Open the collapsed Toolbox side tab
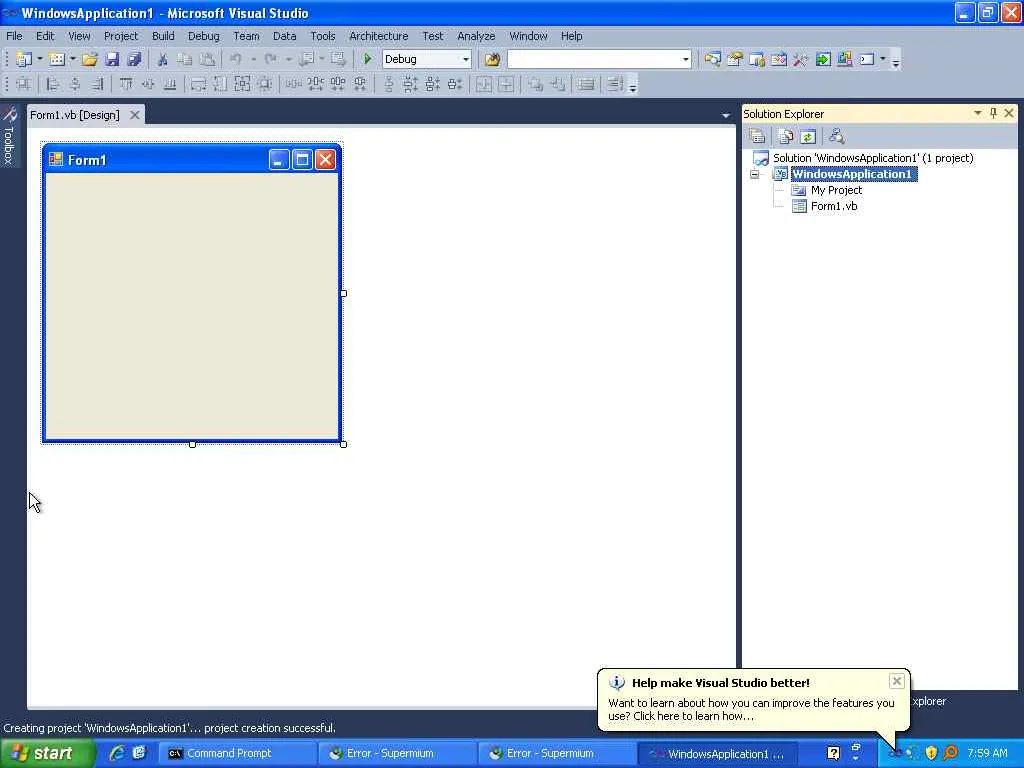Viewport: 1024px width, 768px height. tap(9, 136)
